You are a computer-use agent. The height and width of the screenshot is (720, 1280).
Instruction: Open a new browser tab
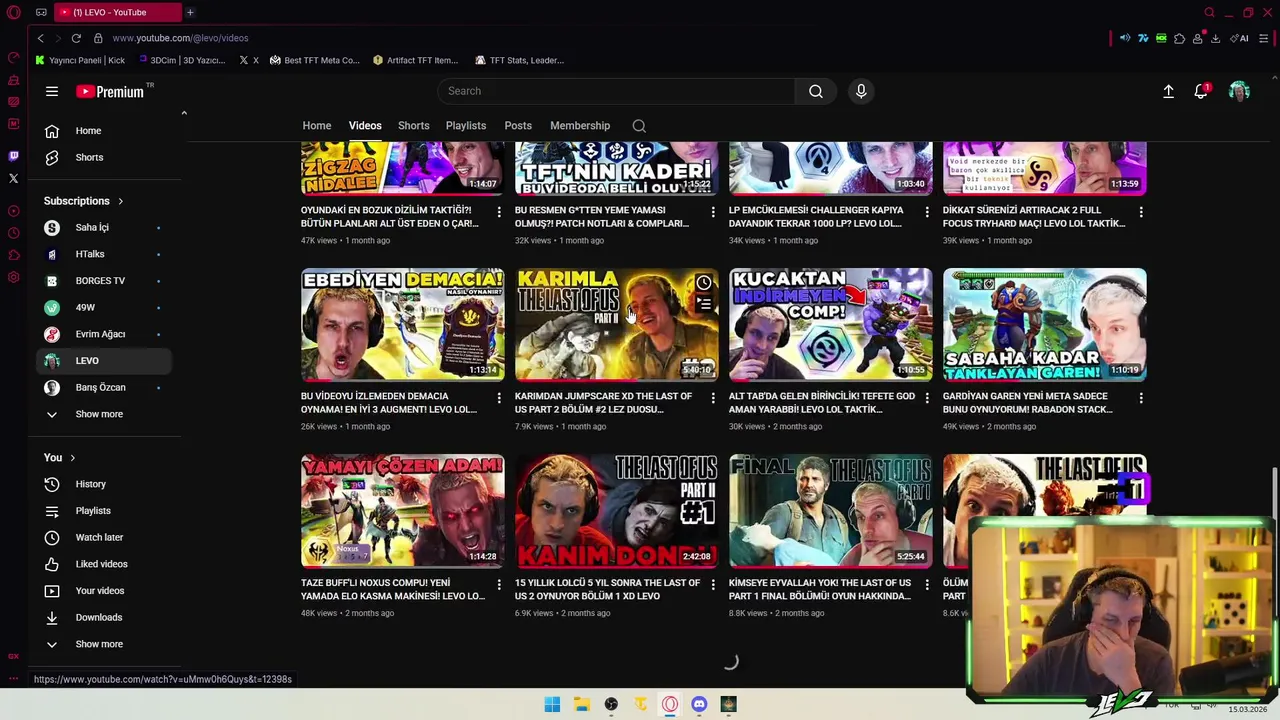[190, 12]
